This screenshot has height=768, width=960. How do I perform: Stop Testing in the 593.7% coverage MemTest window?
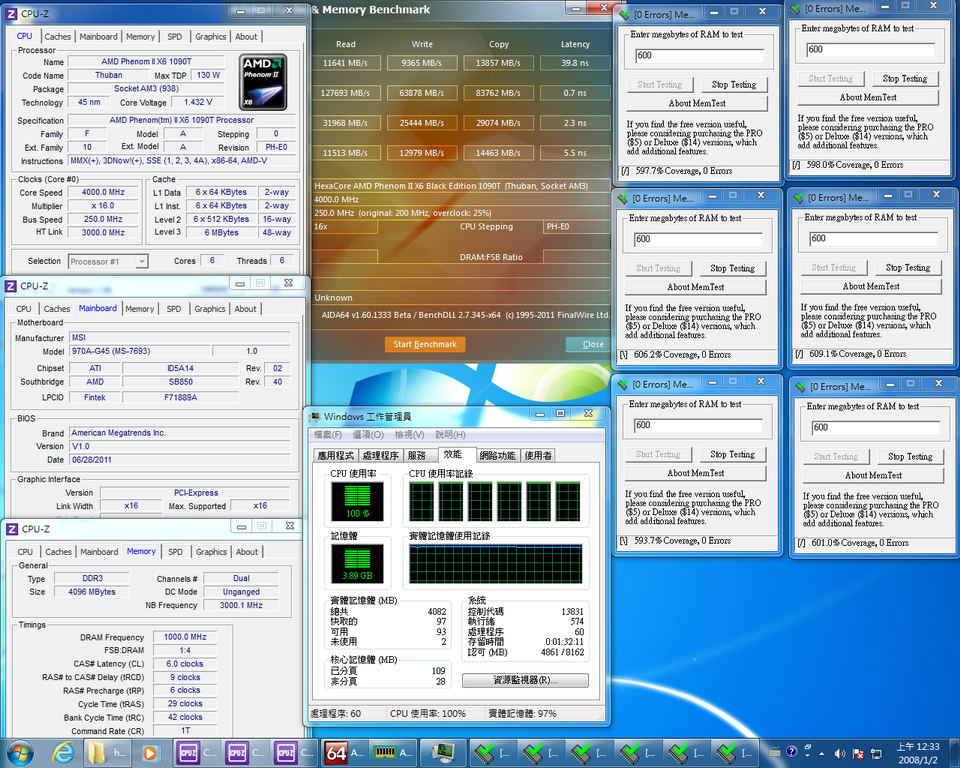[732, 454]
